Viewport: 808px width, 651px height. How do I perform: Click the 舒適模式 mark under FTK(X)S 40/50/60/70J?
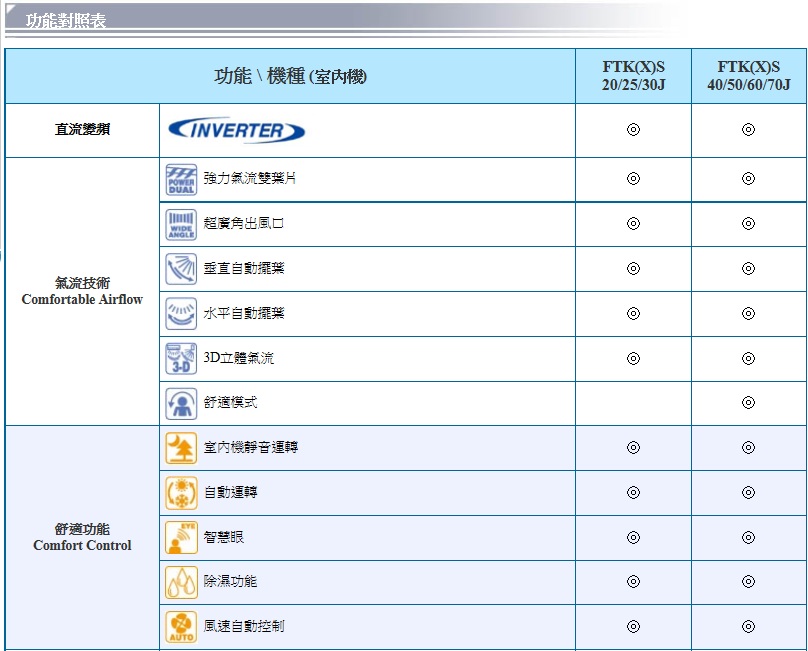[x=748, y=403]
